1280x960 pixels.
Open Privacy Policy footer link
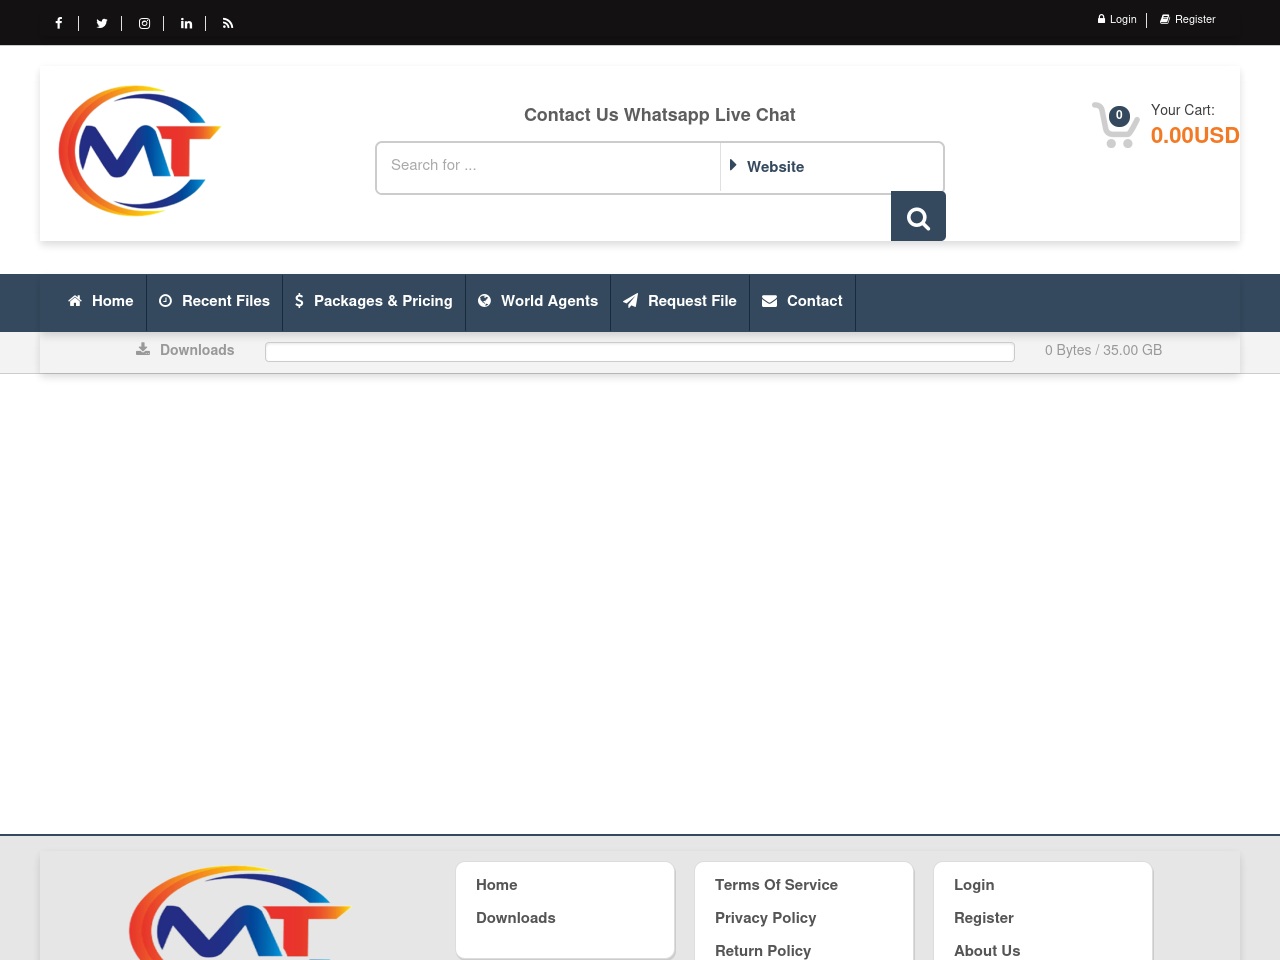[x=766, y=918]
